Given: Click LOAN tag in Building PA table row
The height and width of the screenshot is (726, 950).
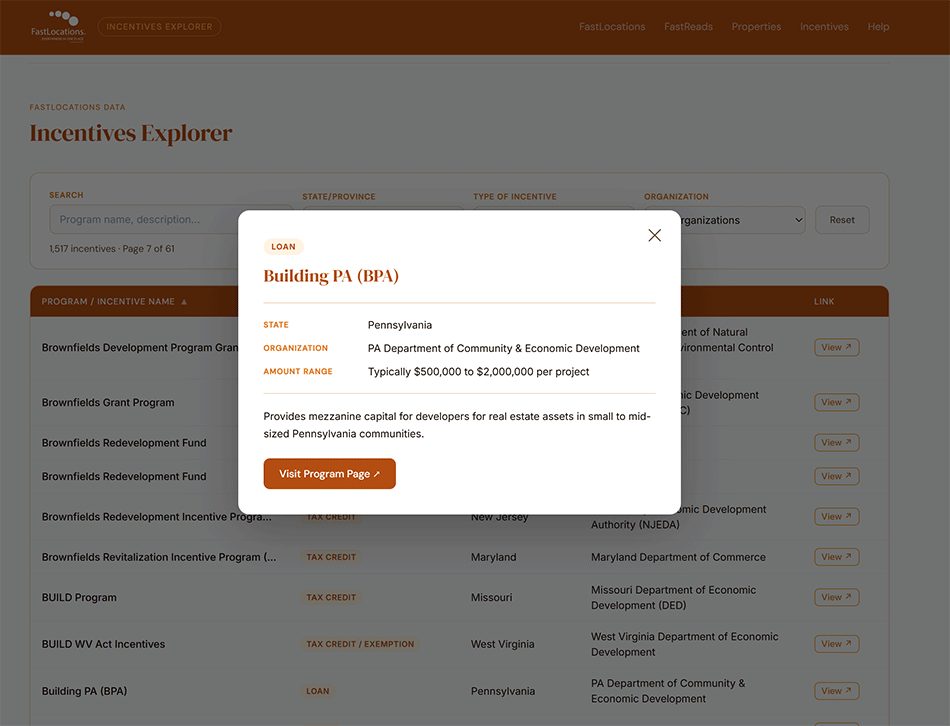Looking at the screenshot, I should tap(317, 691).
